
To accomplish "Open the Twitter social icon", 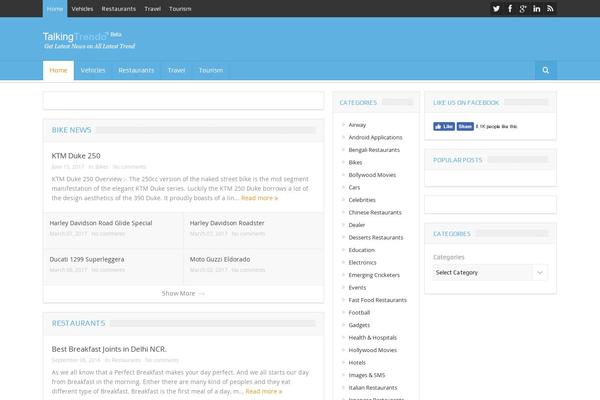I will 496,9.
